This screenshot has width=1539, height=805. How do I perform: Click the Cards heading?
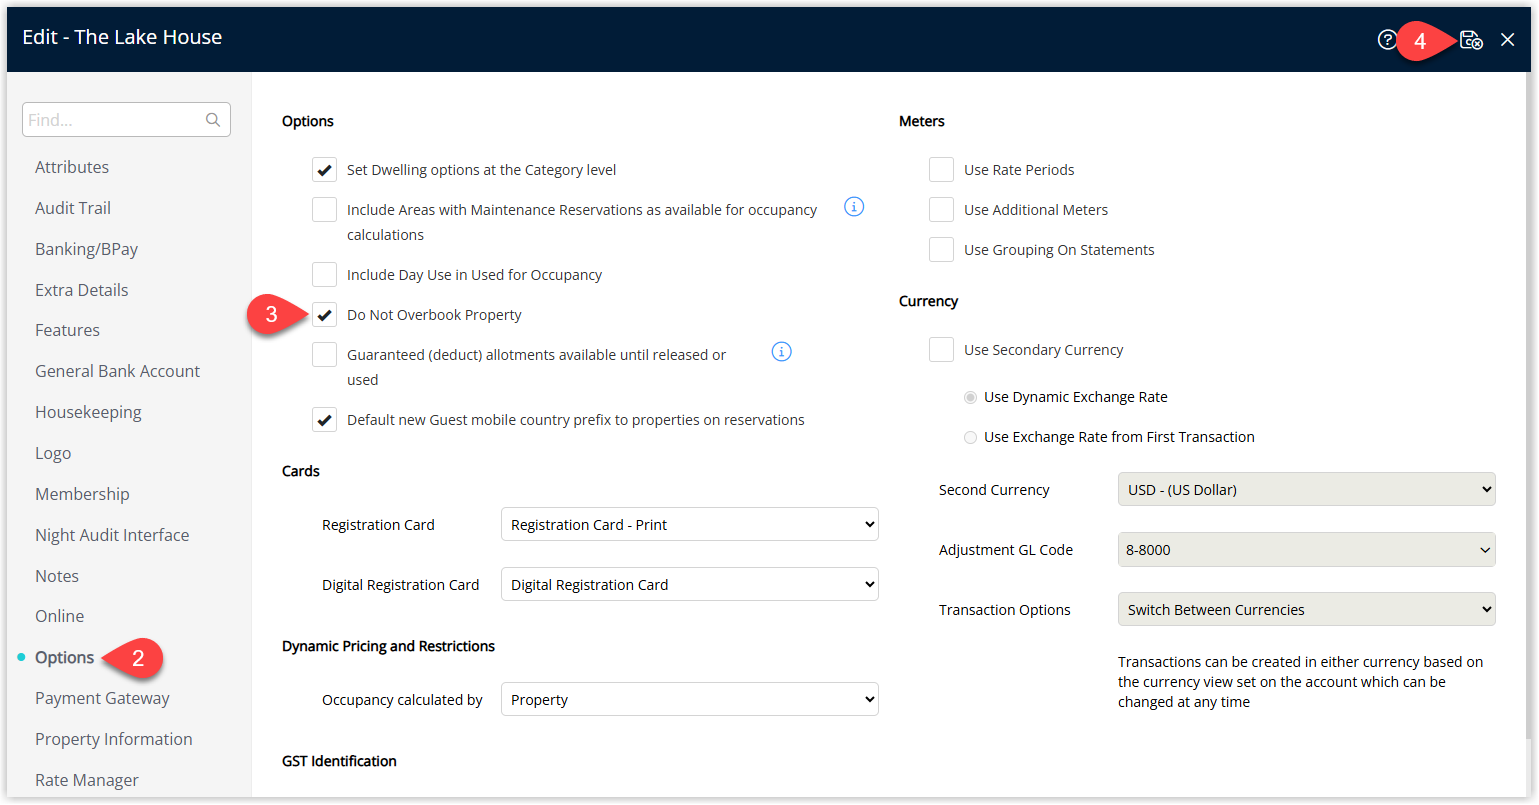301,471
